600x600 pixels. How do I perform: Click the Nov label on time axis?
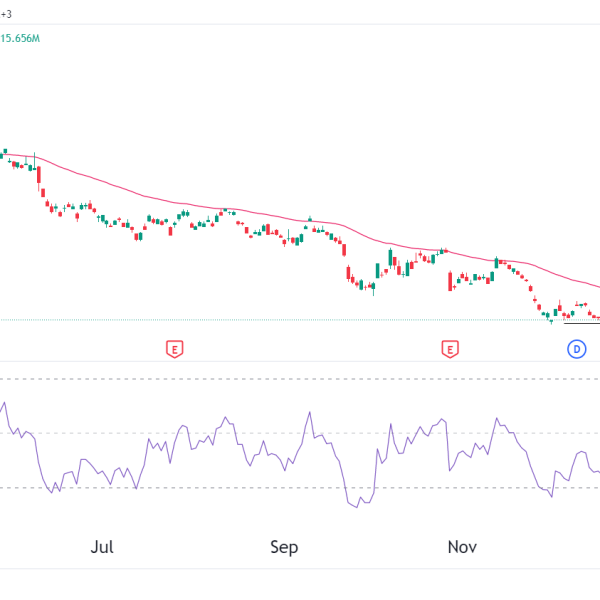[x=462, y=547]
